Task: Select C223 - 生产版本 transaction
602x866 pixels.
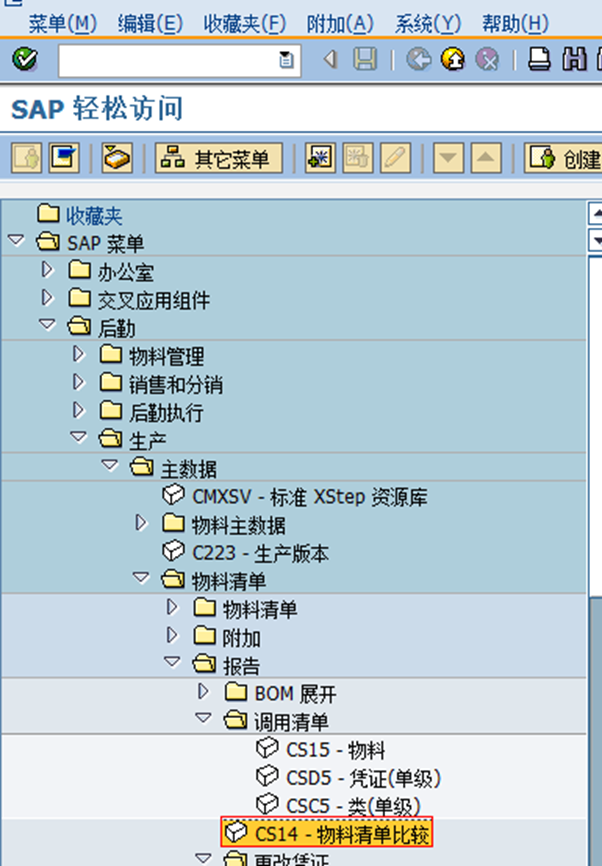Action: pos(260,553)
